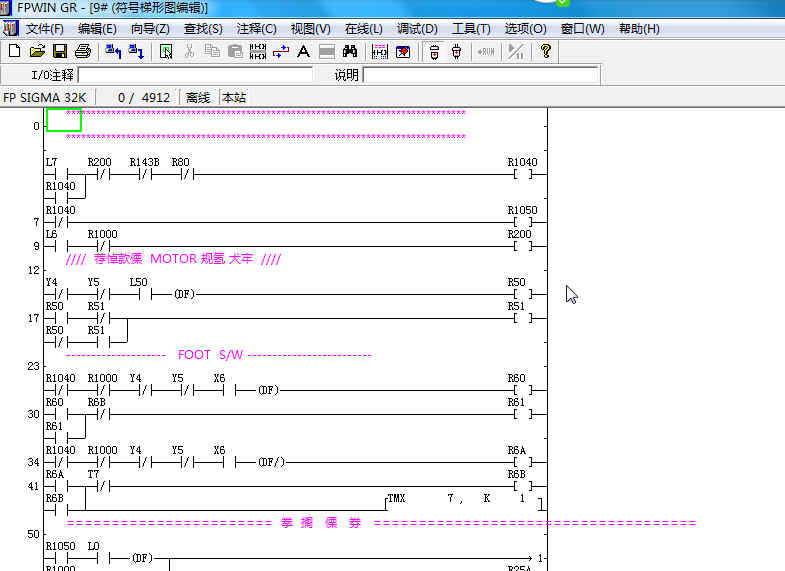Click the Print icon
The height and width of the screenshot is (571, 785).
pos(82,51)
